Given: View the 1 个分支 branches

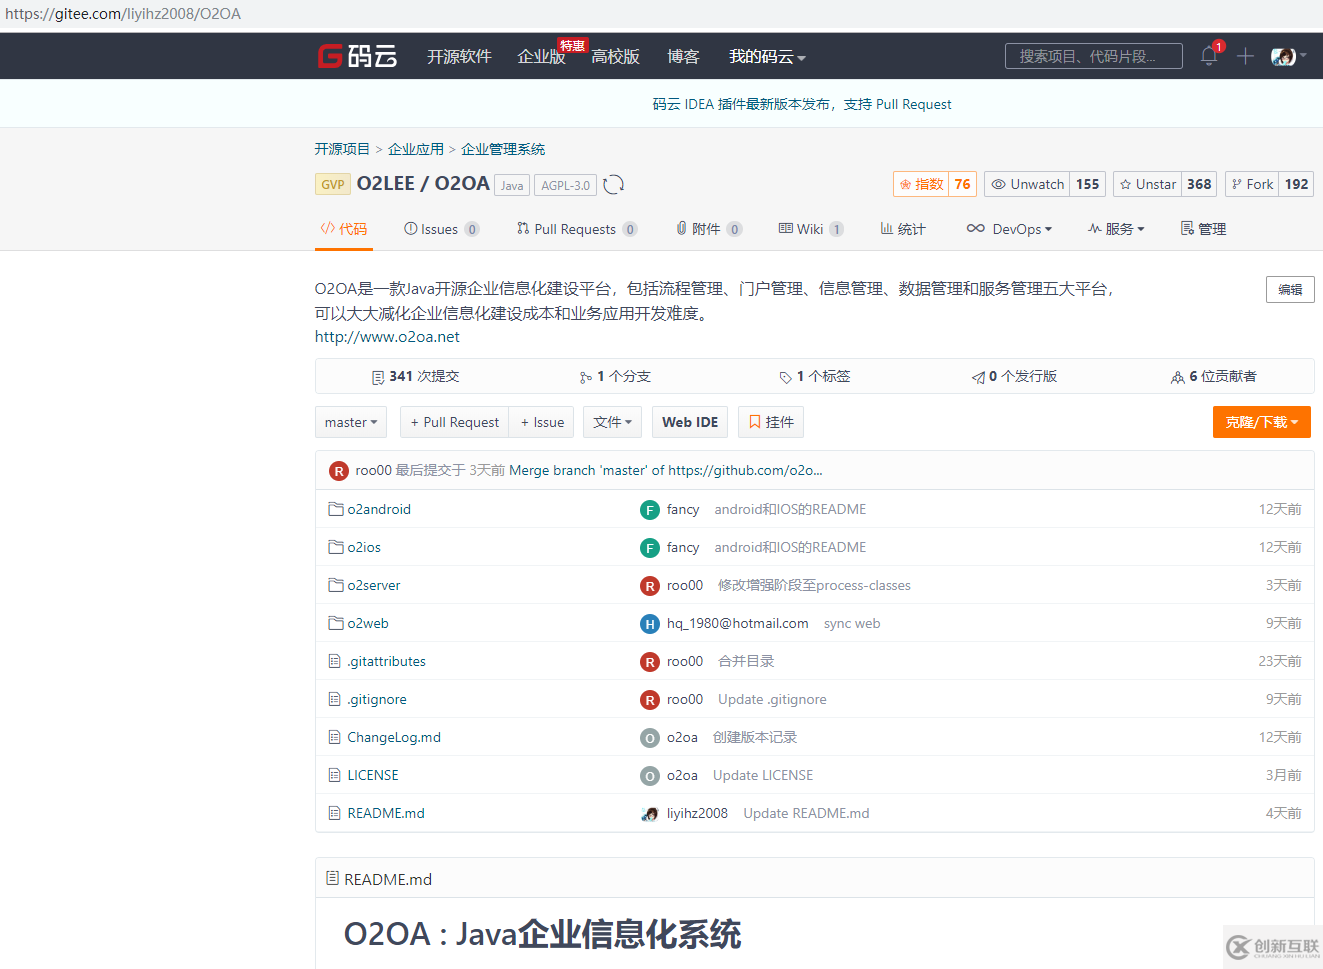Looking at the screenshot, I should [x=615, y=377].
